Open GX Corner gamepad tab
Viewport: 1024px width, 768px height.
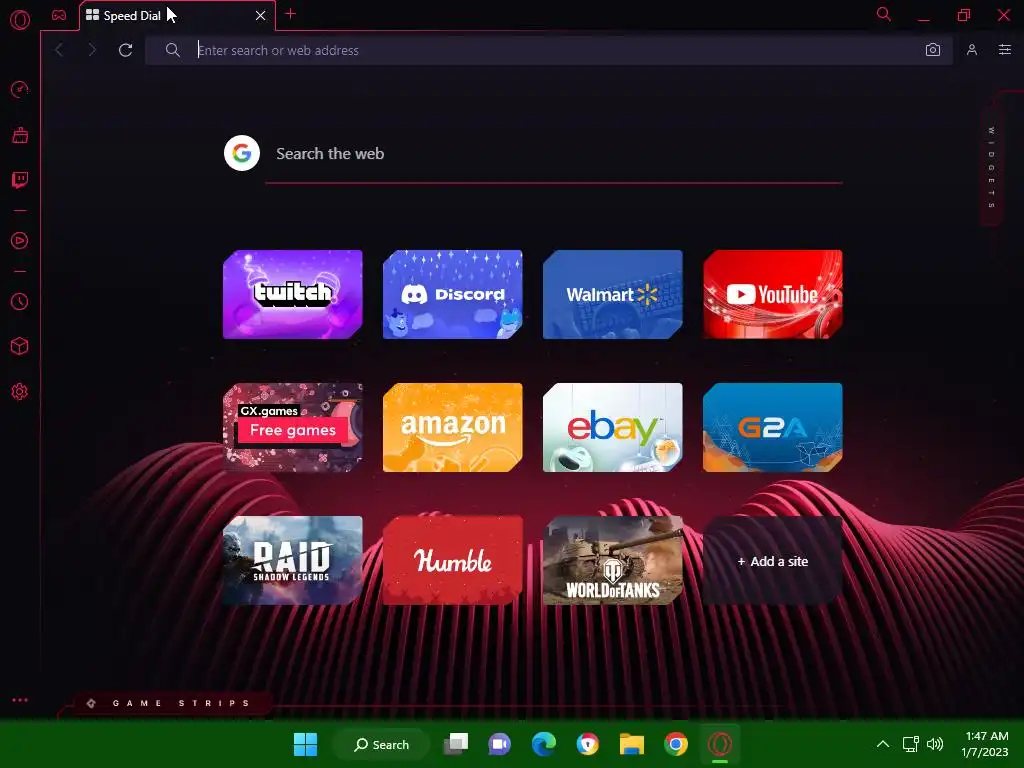pos(59,15)
